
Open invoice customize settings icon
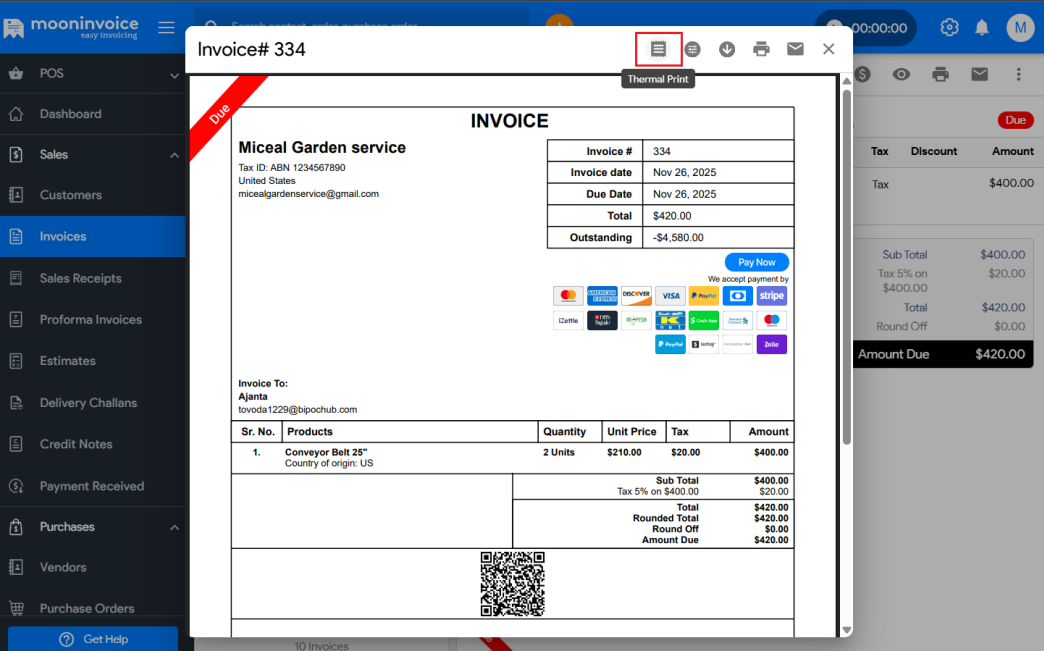pos(692,49)
